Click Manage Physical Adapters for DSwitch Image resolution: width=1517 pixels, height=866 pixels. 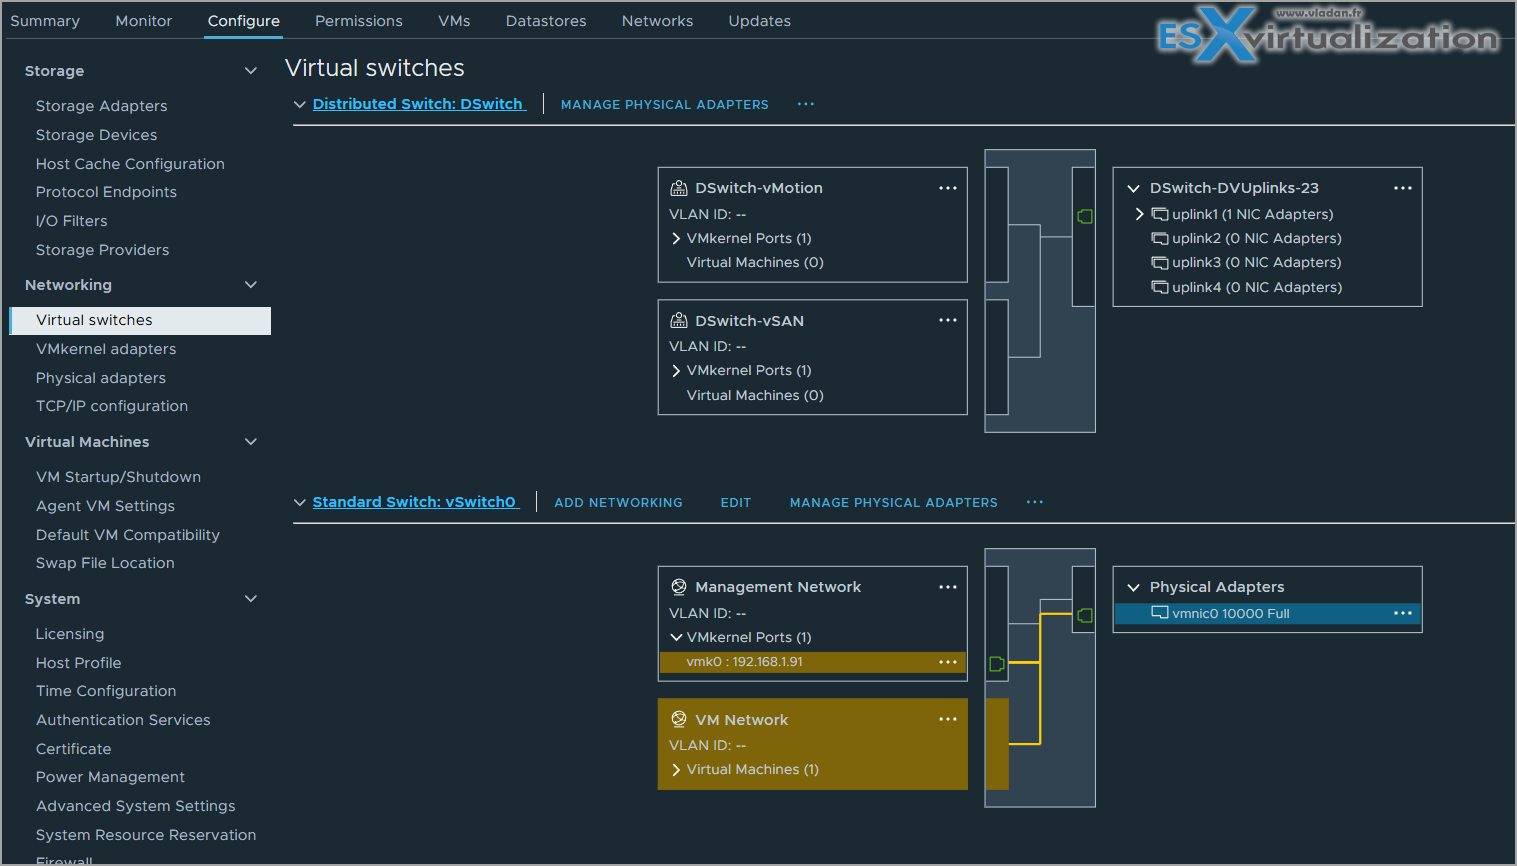pyautogui.click(x=665, y=104)
